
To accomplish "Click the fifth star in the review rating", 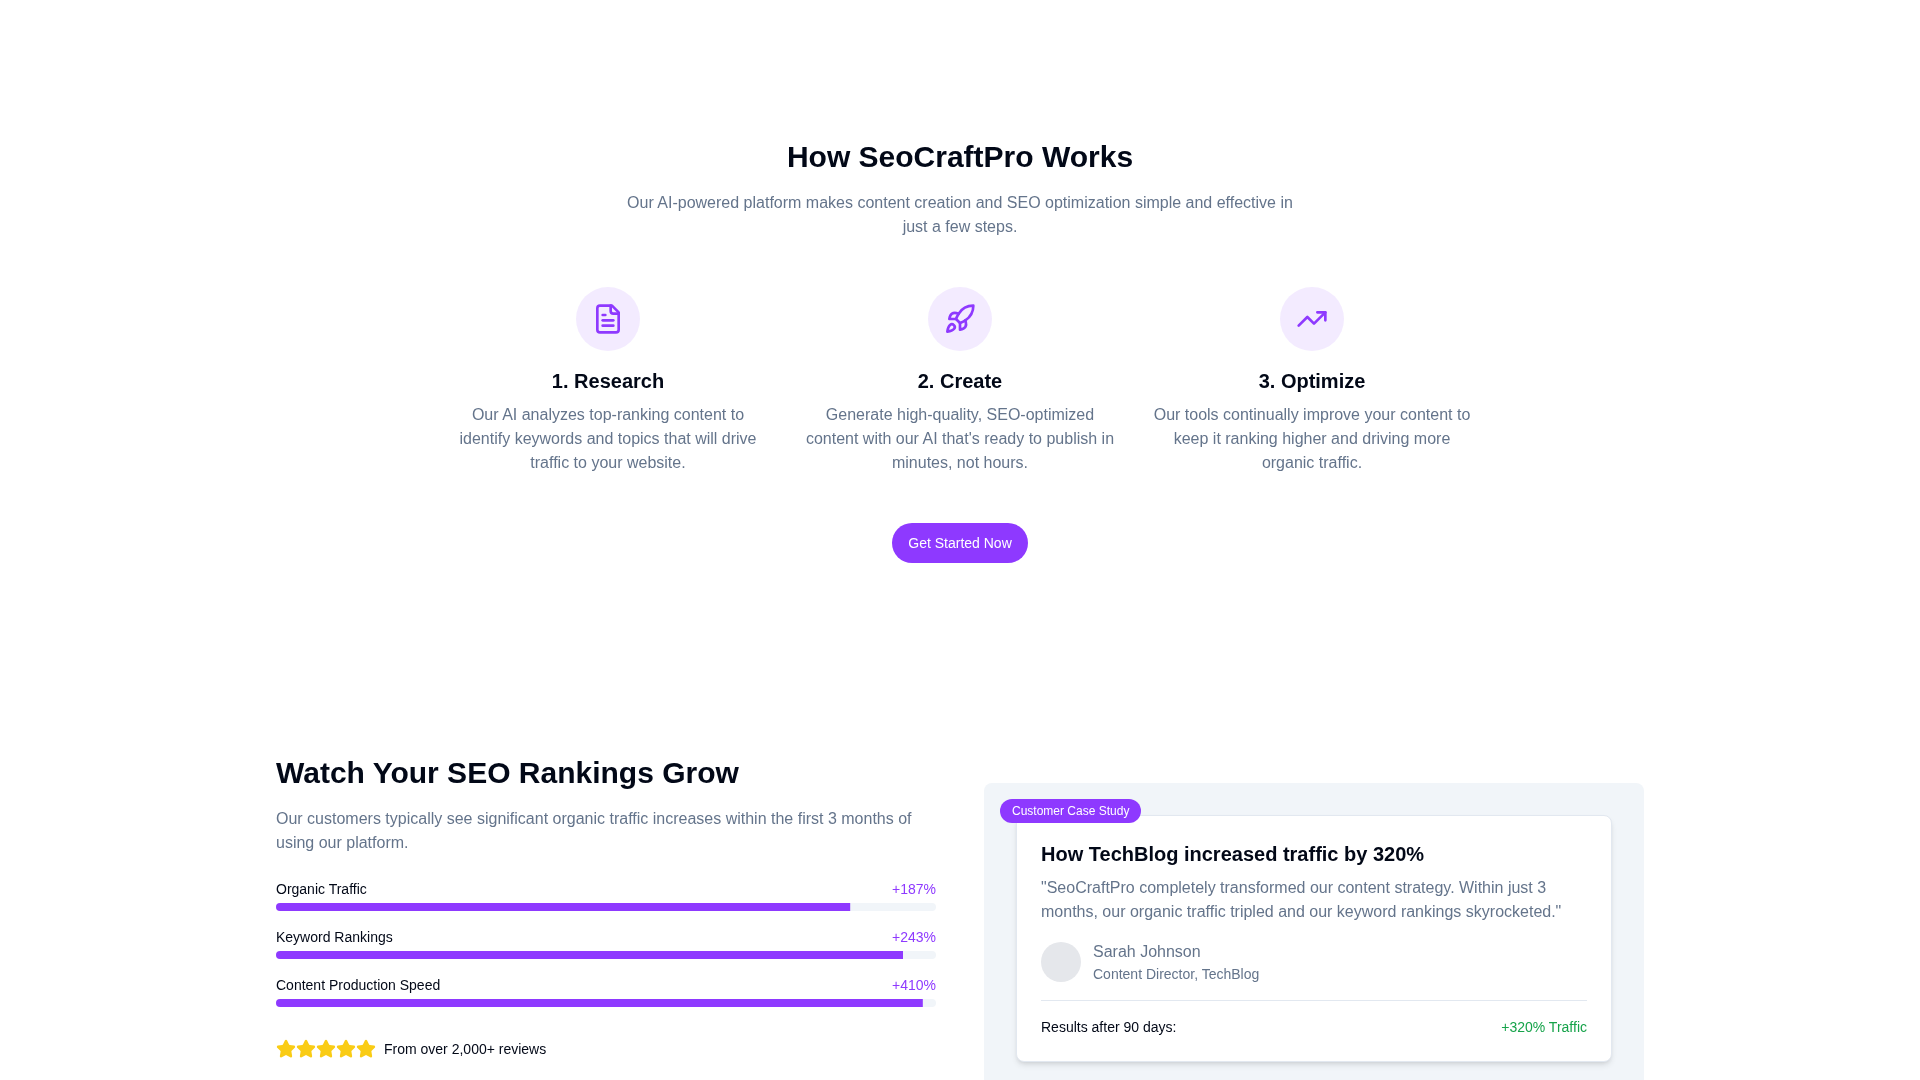I will pos(365,1048).
